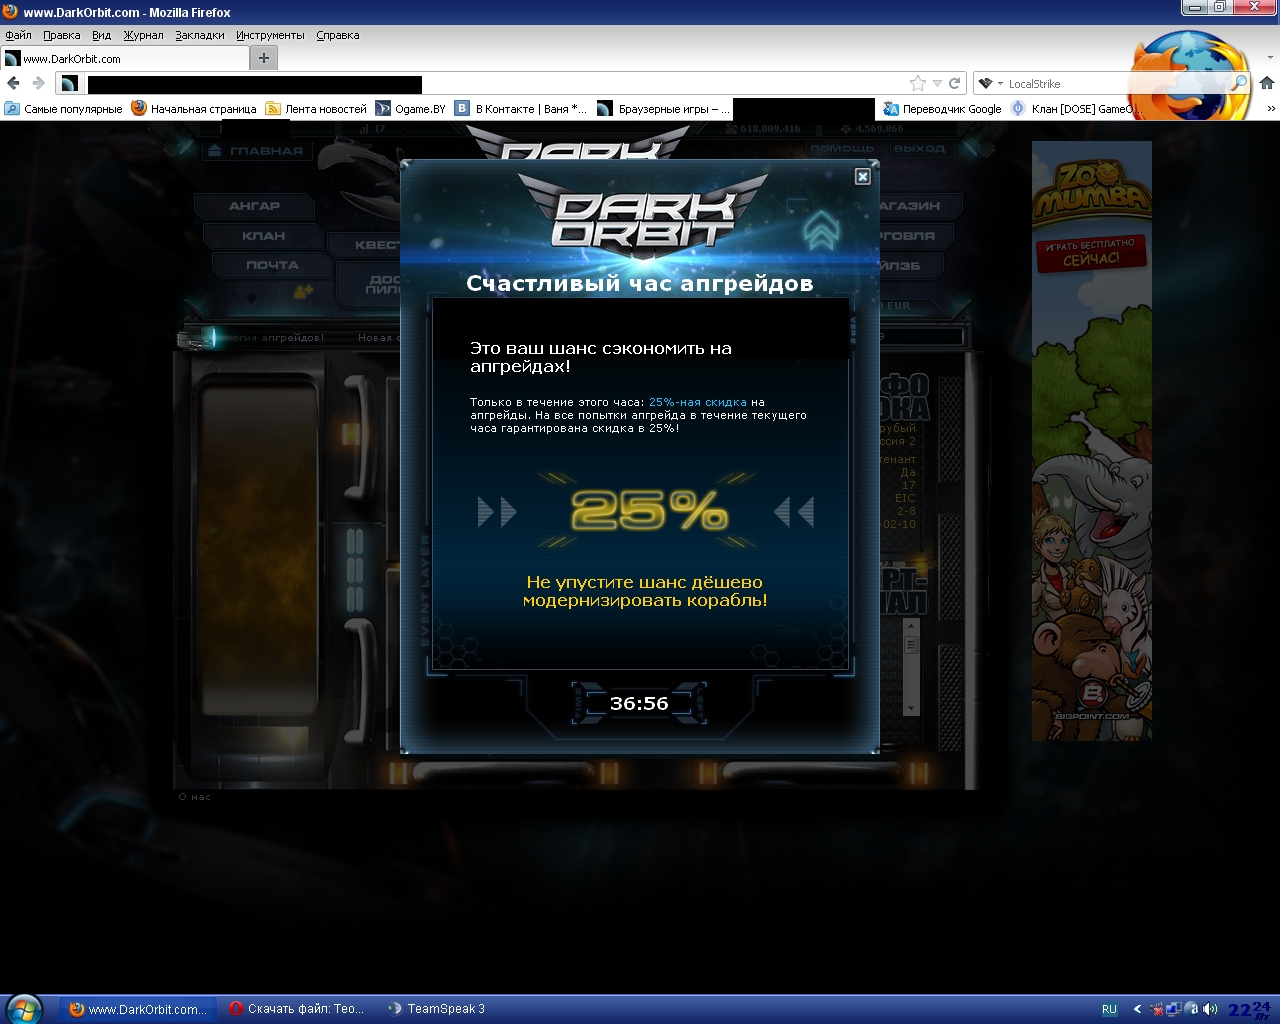Image resolution: width=1280 pixels, height=1024 pixels.
Task: Open the address bar history dropdown arrow
Action: 937,84
